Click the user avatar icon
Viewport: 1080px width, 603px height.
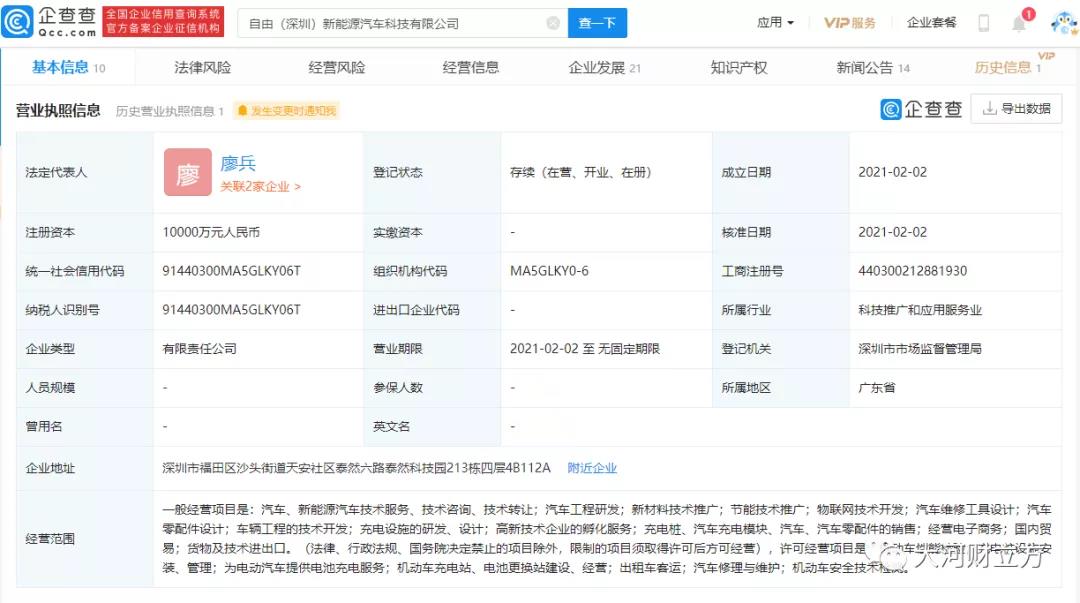point(1061,23)
